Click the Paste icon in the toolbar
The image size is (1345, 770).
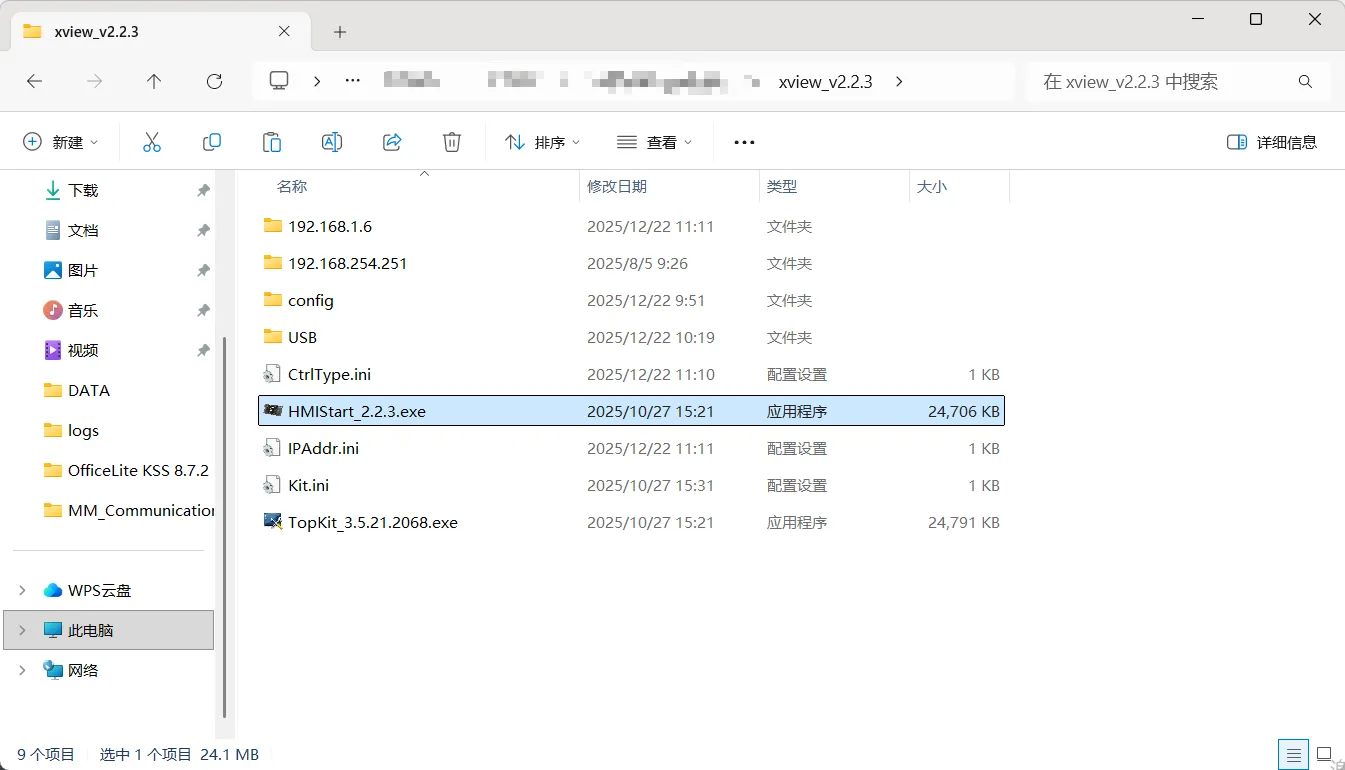272,141
